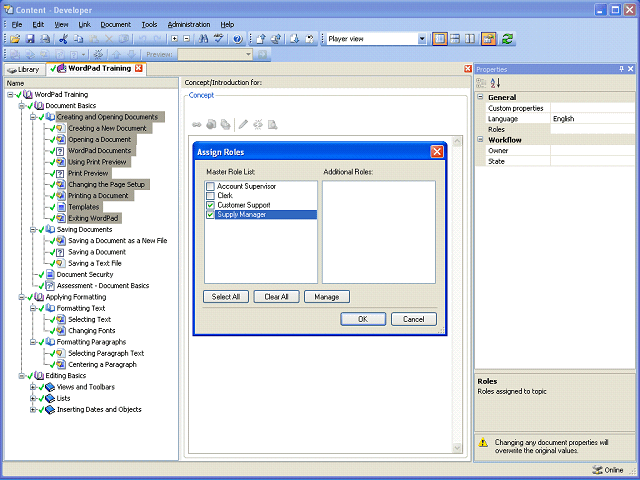The height and width of the screenshot is (480, 640).
Task: Click the Concept pane vertical scrollbar
Action: (x=457, y=295)
